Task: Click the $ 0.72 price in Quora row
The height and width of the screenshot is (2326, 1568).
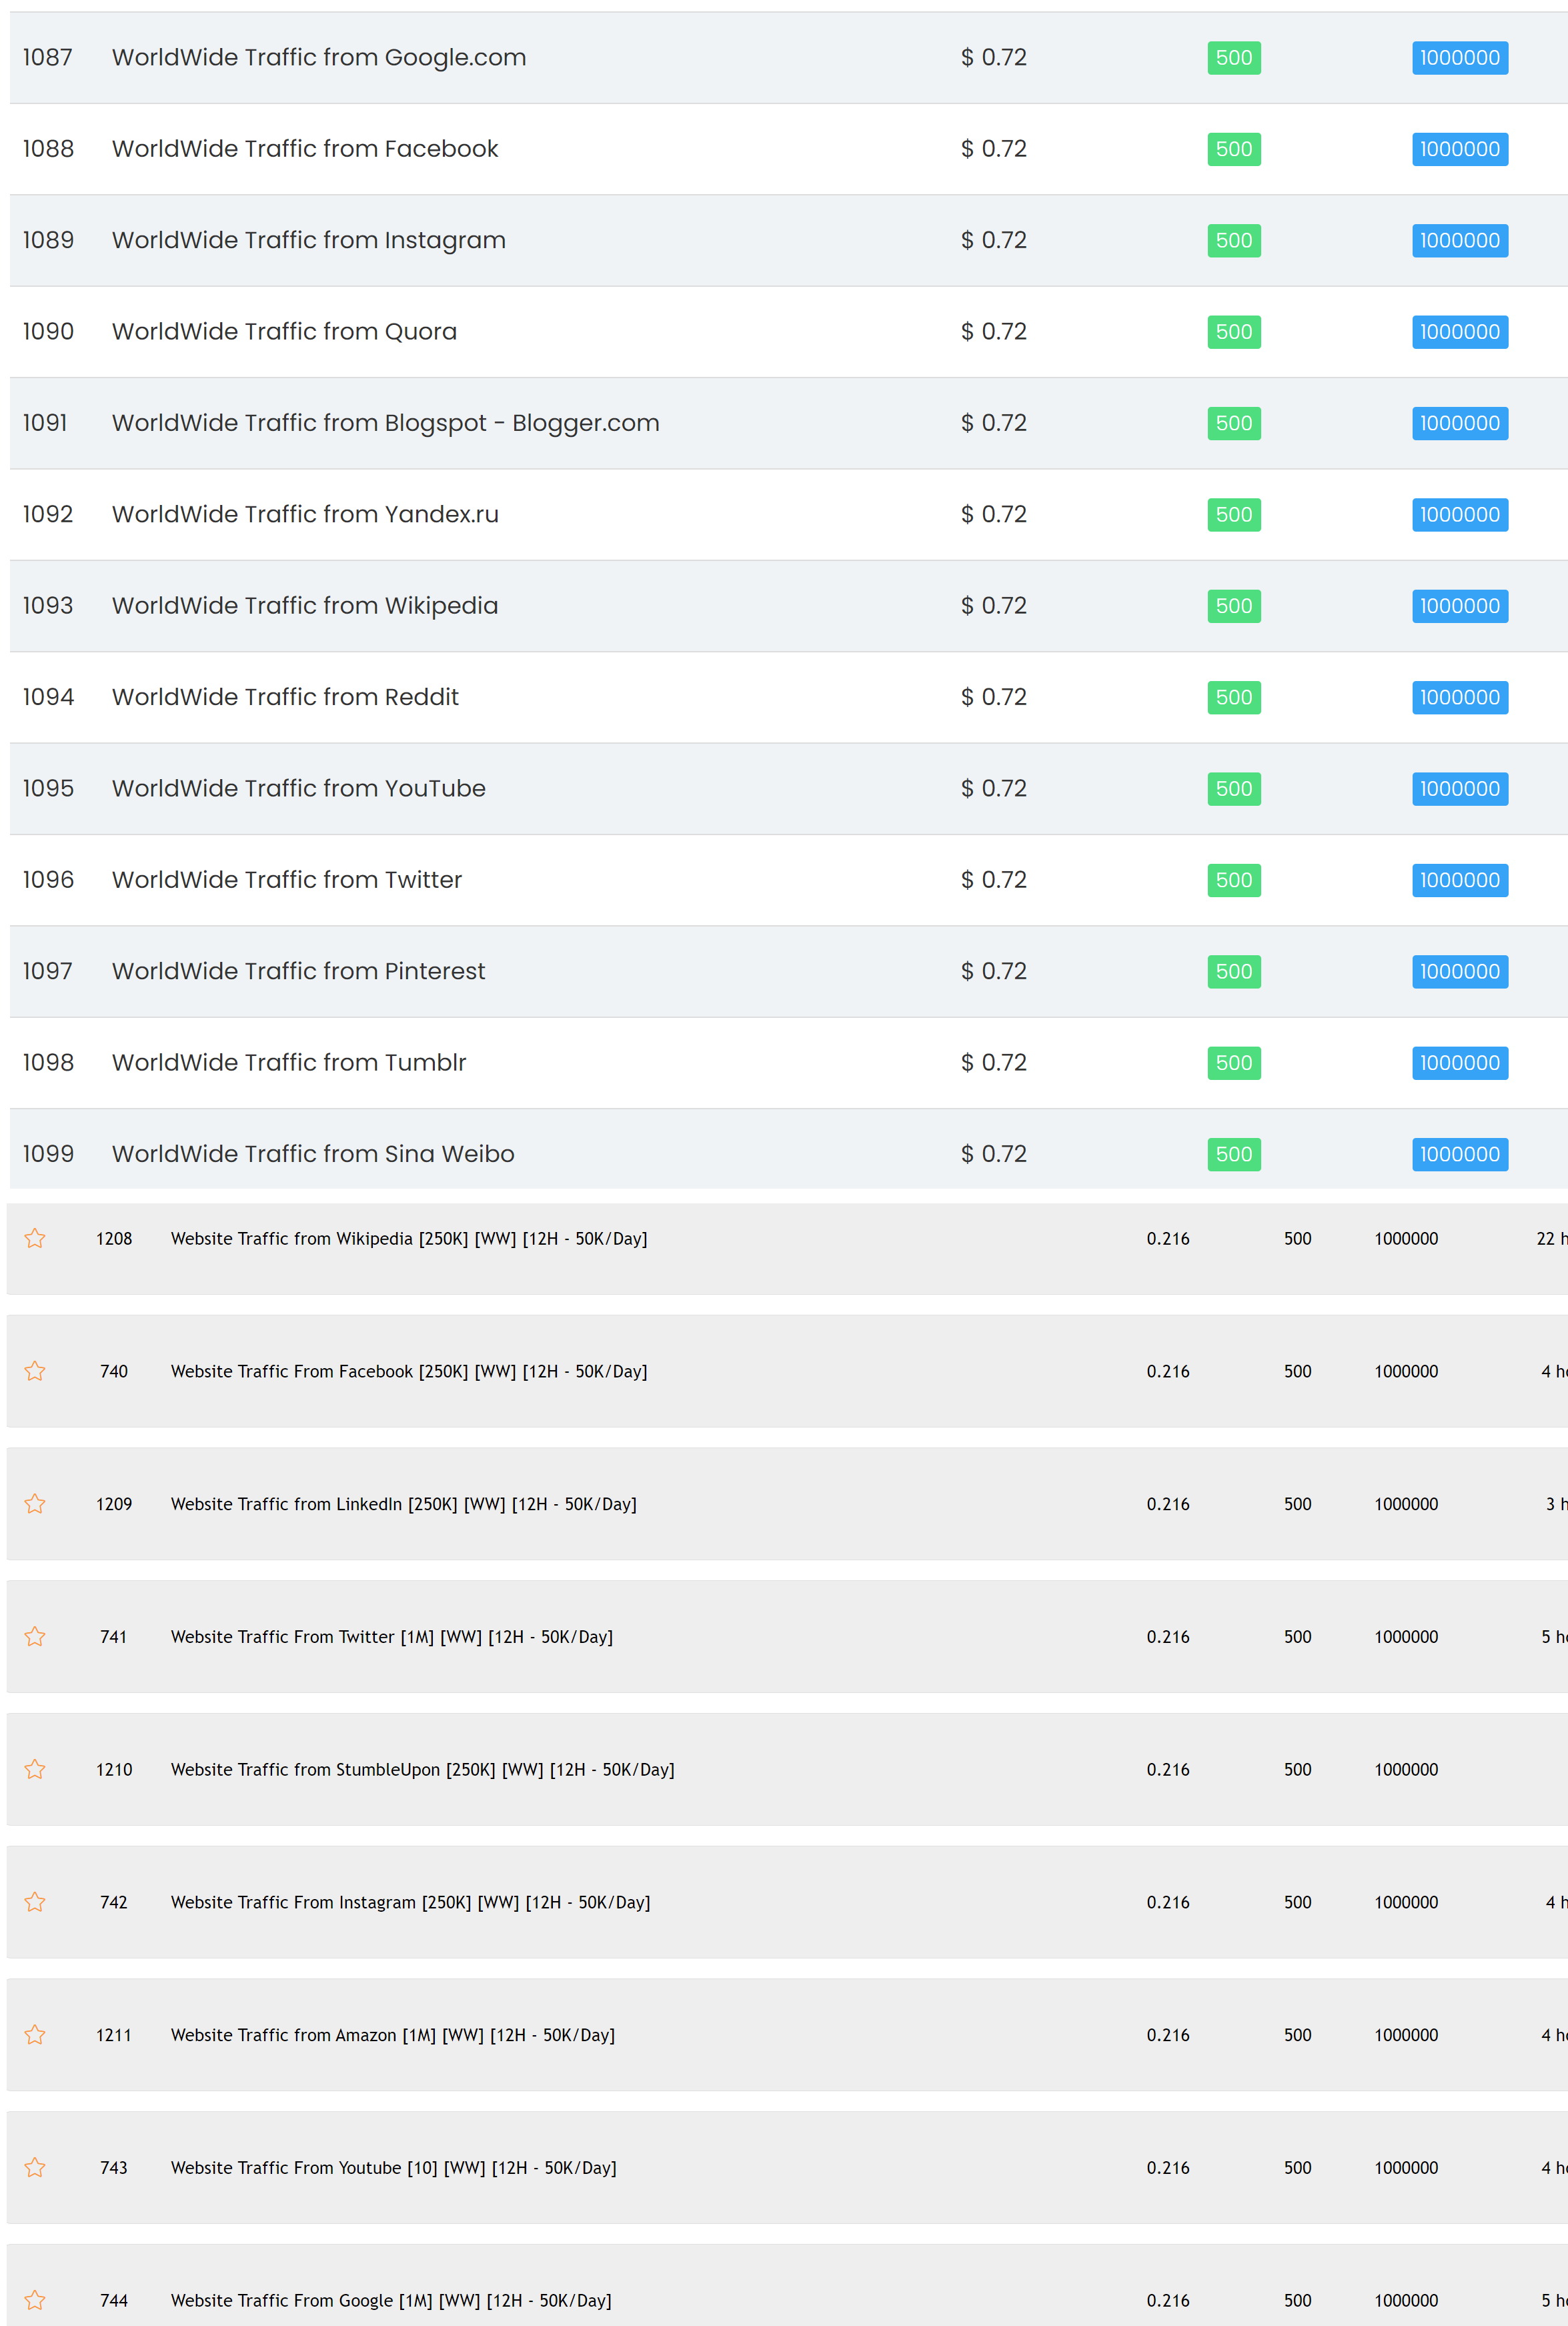Action: coord(994,332)
